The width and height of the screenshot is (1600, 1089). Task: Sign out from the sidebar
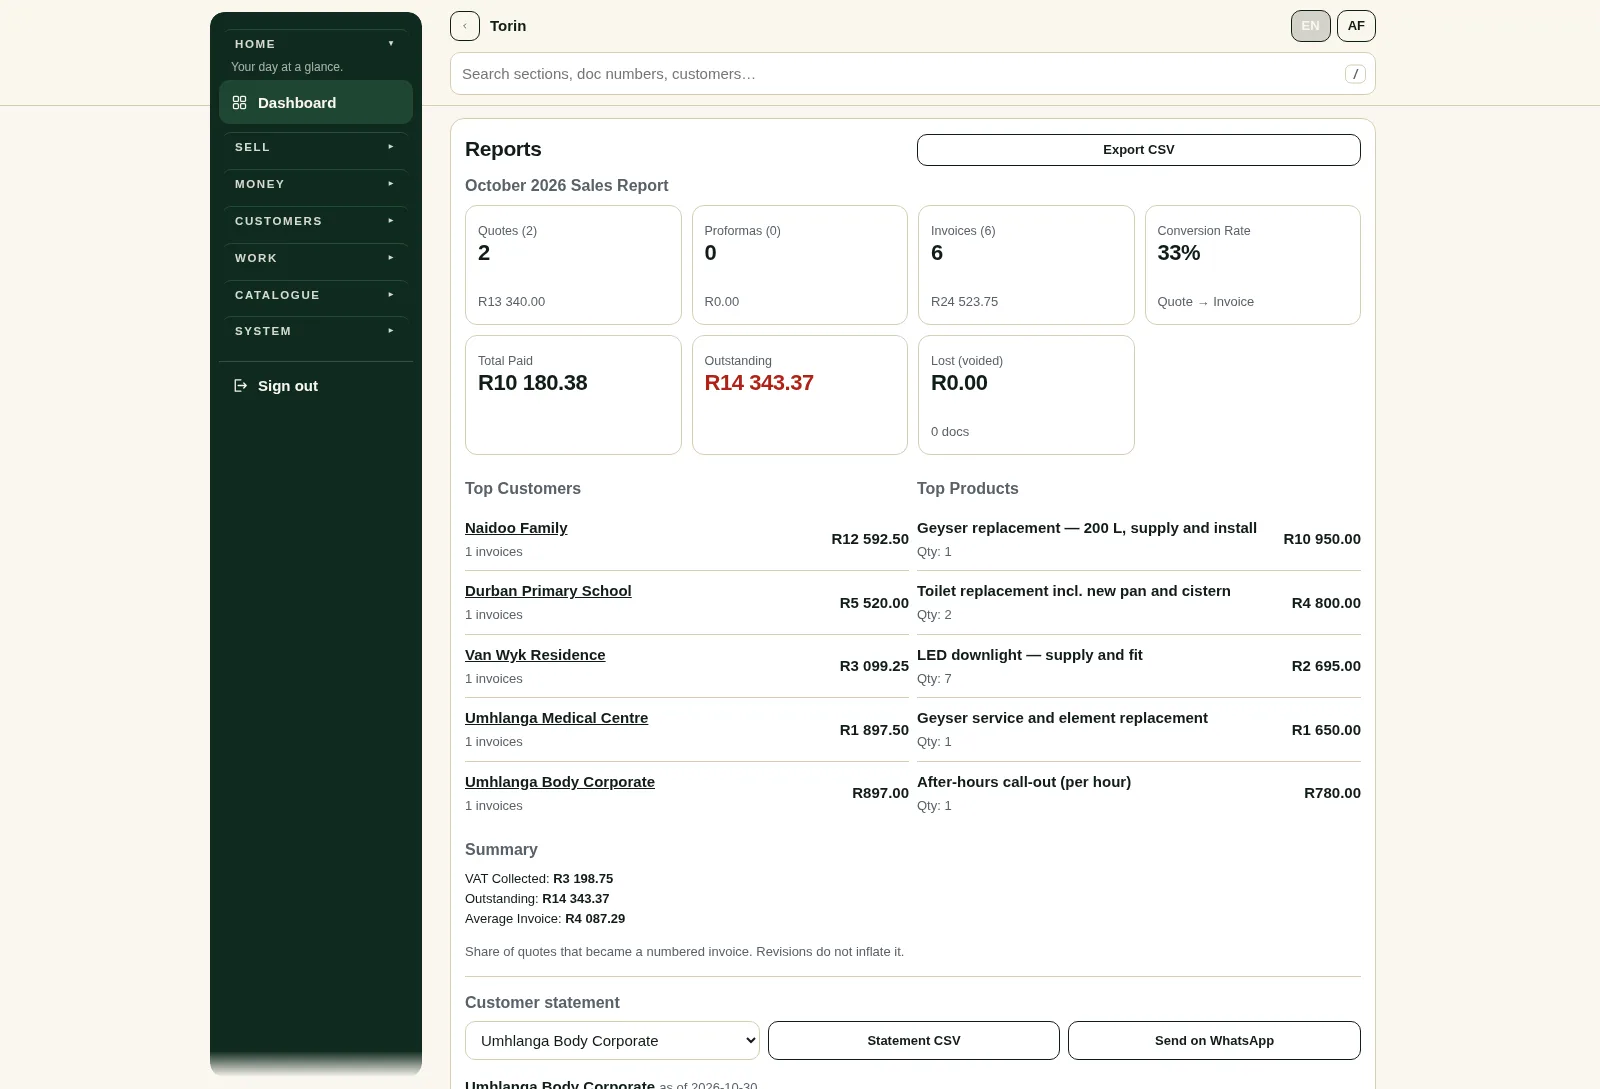coord(316,386)
